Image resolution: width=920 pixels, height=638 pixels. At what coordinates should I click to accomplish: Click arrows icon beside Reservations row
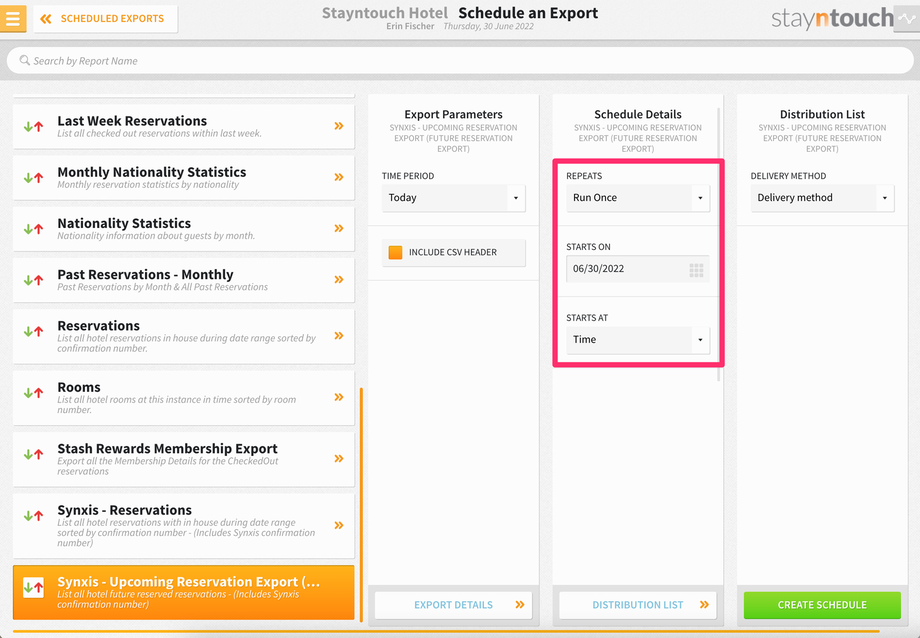point(33,331)
